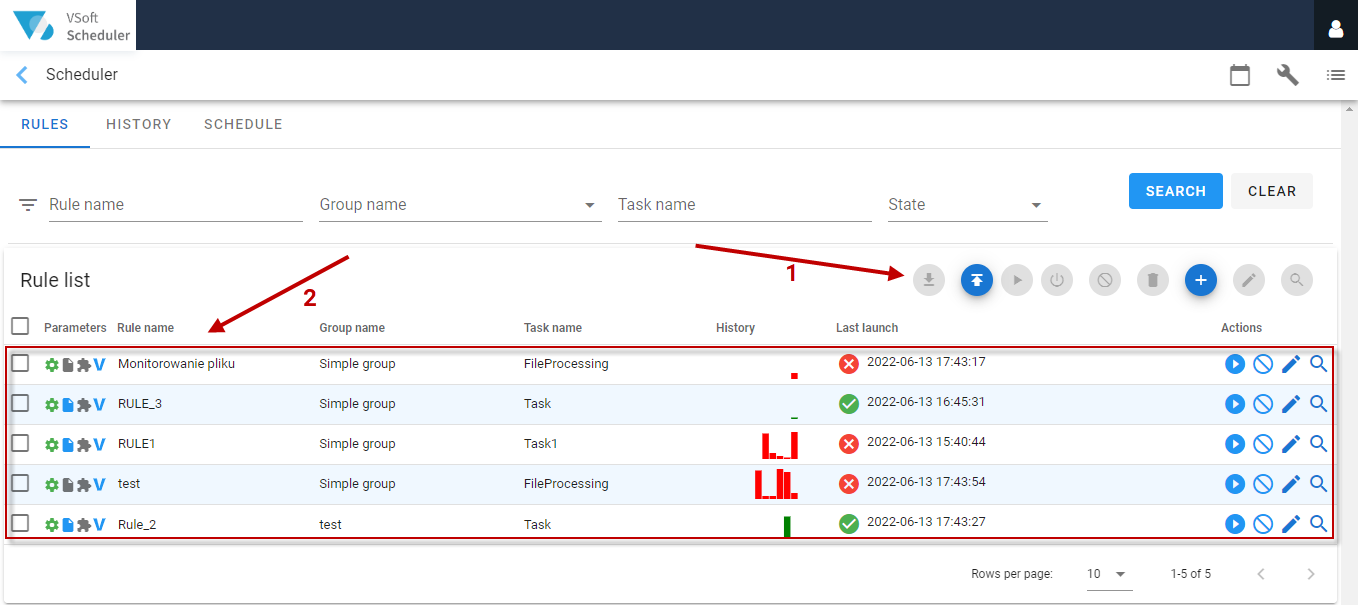Open the calendar view icon

(x=1240, y=75)
